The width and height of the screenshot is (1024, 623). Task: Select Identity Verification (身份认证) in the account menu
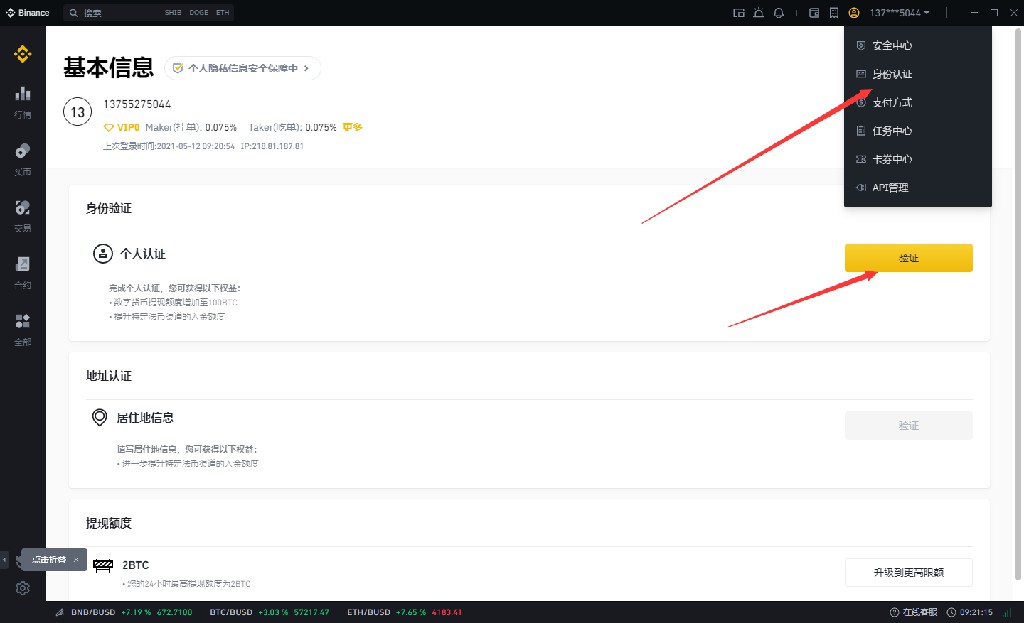(x=918, y=74)
